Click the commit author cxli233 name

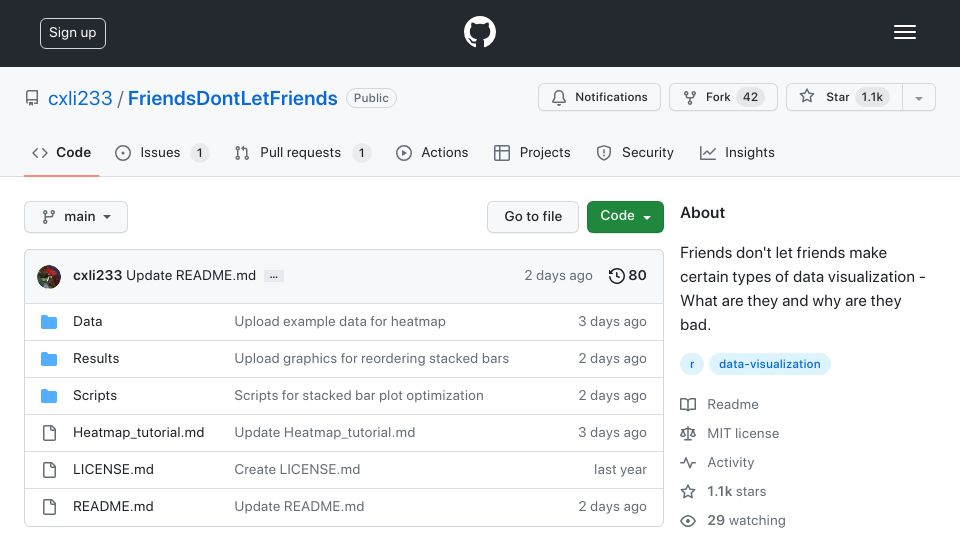point(97,276)
